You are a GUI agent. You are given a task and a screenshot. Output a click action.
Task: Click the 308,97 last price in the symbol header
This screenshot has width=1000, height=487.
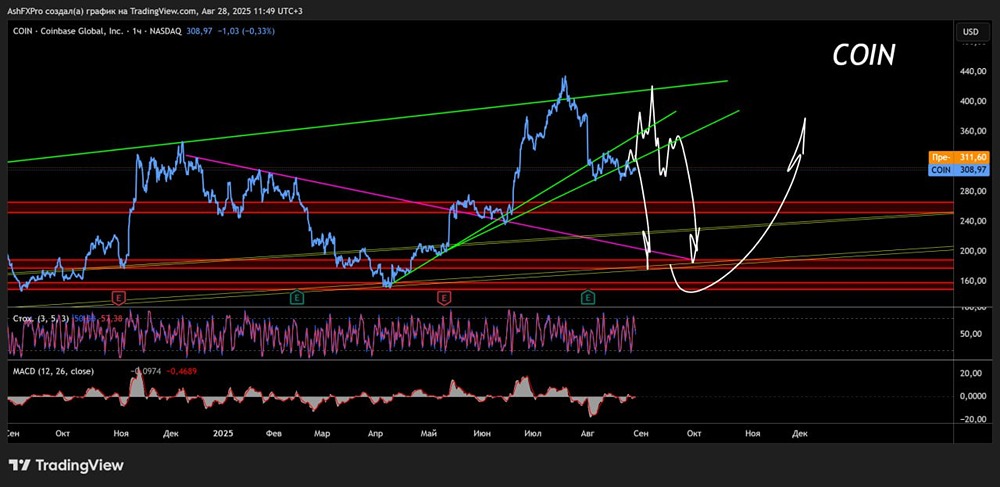click(x=199, y=31)
